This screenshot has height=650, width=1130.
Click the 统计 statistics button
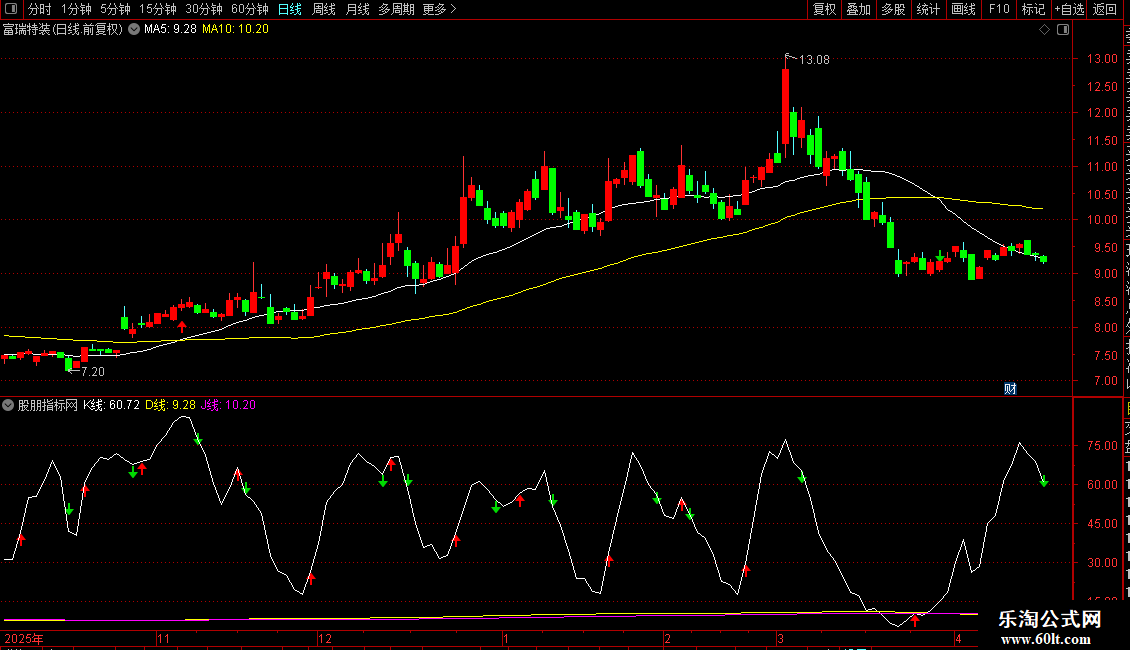pos(928,9)
